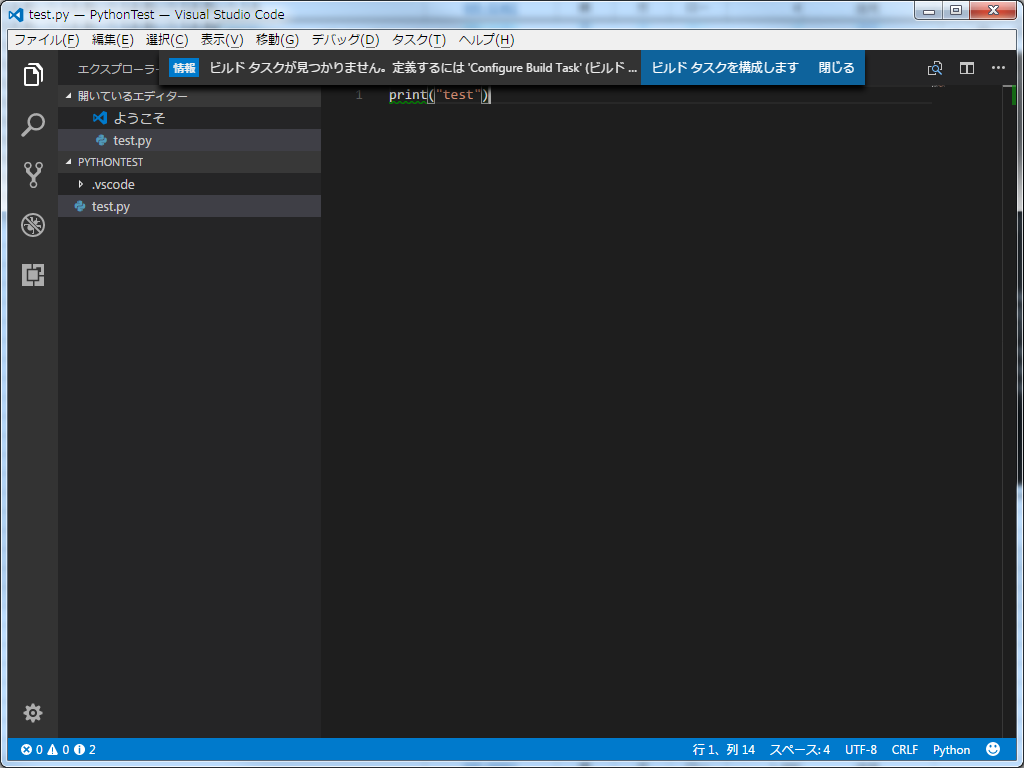This screenshot has width=1024, height=768.
Task: Click line number 1 in gutter
Action: pos(359,95)
